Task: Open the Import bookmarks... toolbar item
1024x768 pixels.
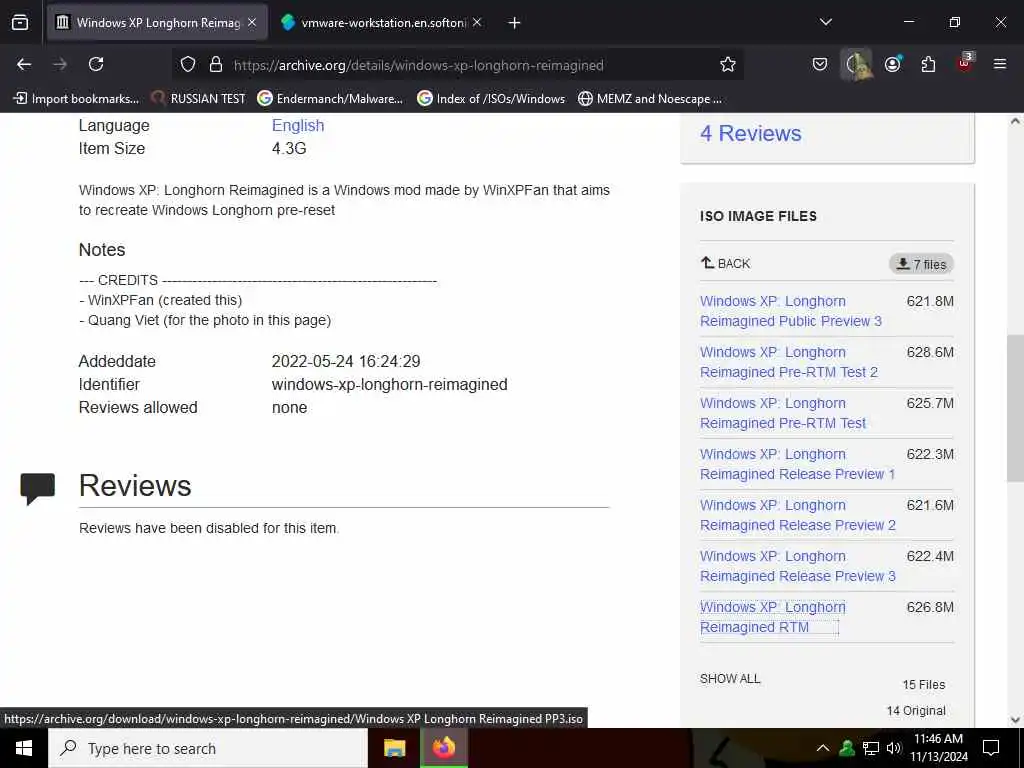Action: (76, 99)
